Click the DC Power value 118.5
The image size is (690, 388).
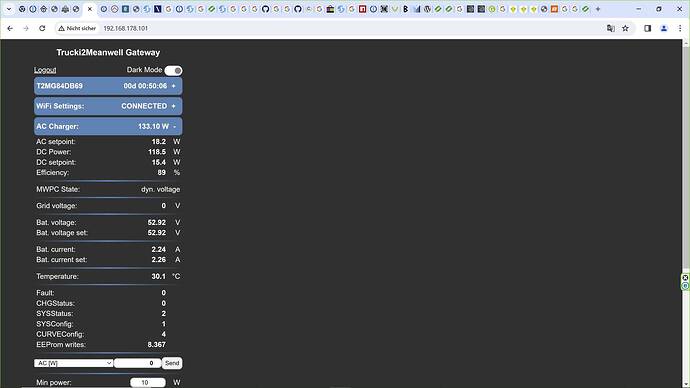157,152
